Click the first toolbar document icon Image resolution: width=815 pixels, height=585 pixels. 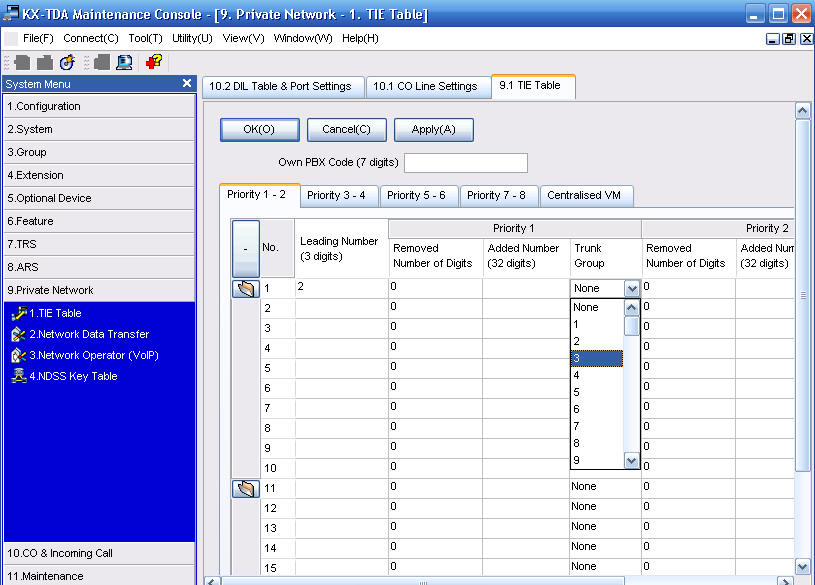(x=22, y=62)
